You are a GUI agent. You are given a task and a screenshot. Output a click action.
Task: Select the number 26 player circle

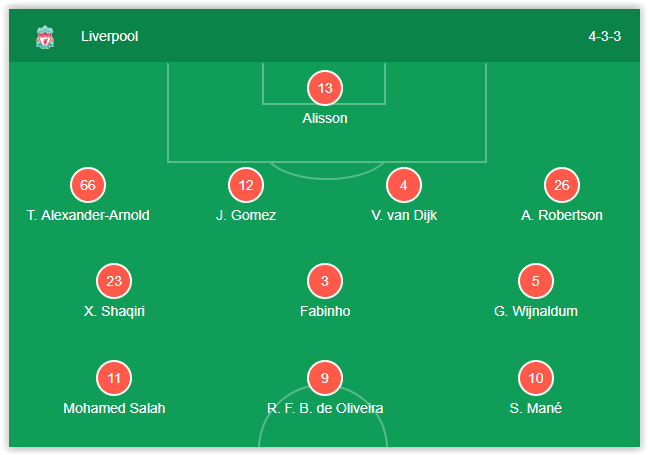point(562,185)
